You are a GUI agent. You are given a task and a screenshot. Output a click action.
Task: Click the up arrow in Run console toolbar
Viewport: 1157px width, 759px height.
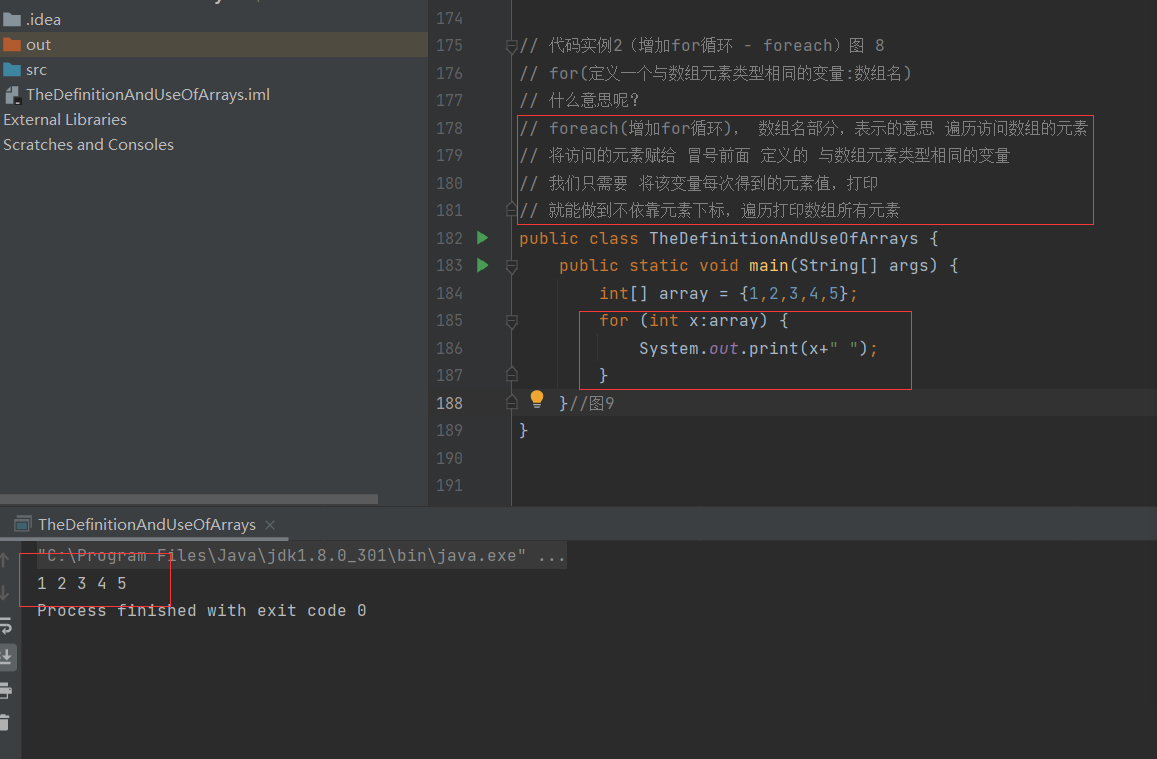tap(4, 561)
